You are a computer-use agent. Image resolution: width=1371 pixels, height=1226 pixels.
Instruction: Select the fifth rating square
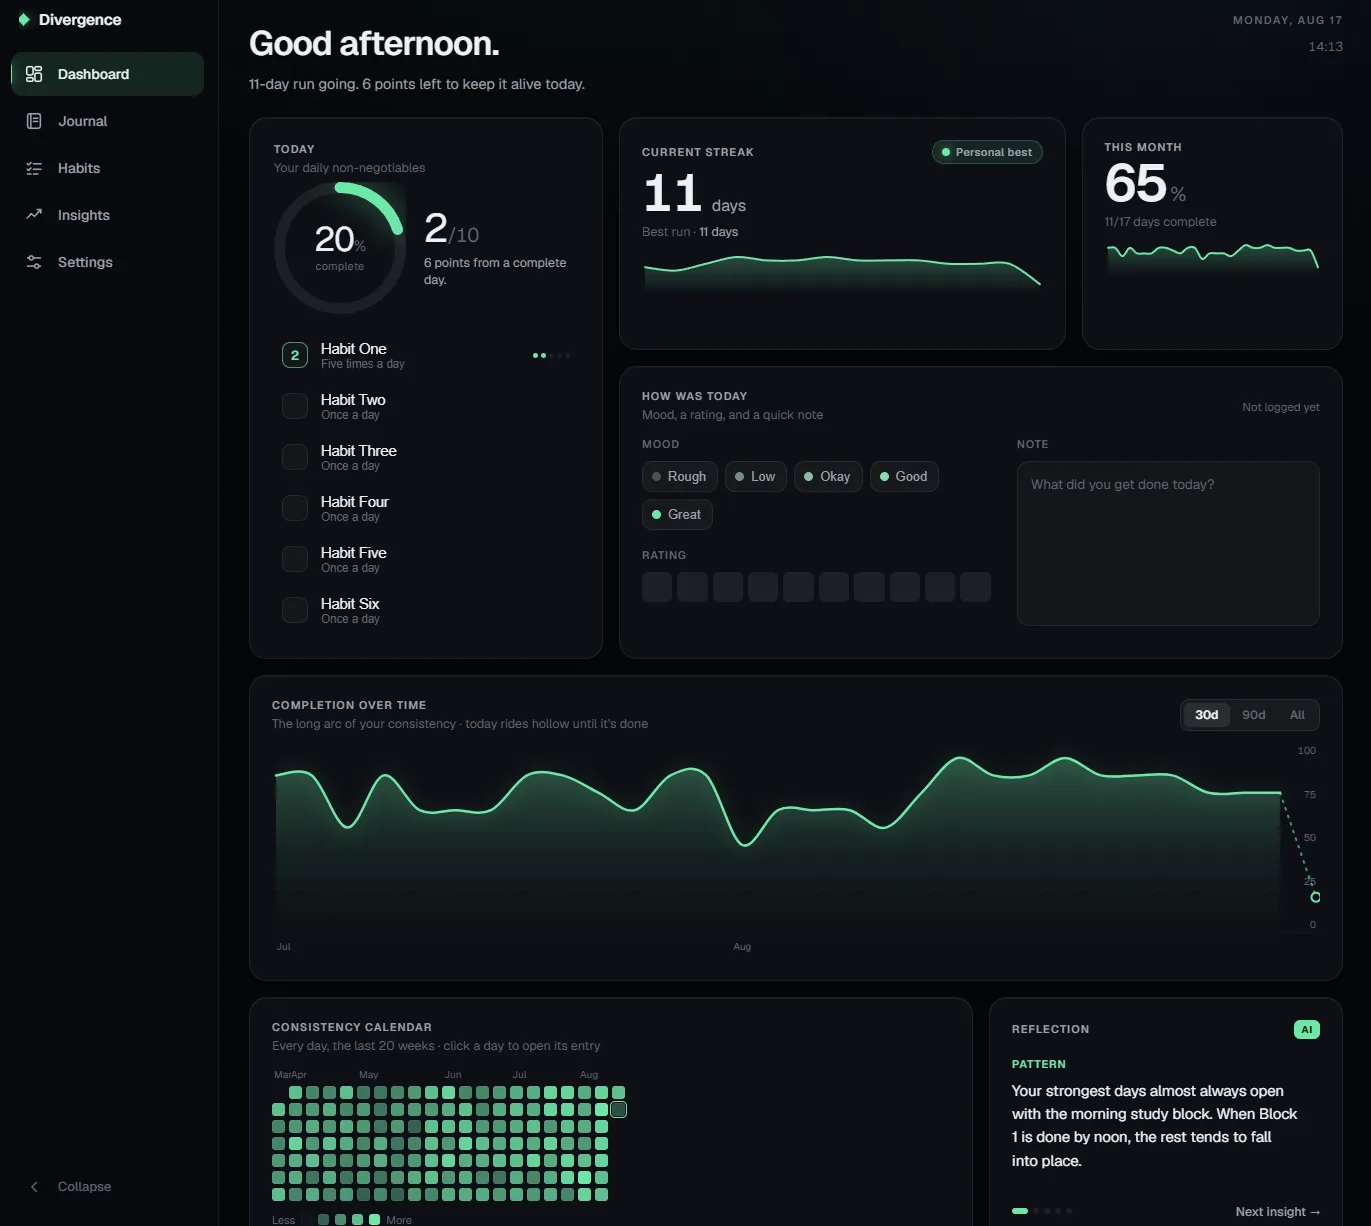[798, 587]
